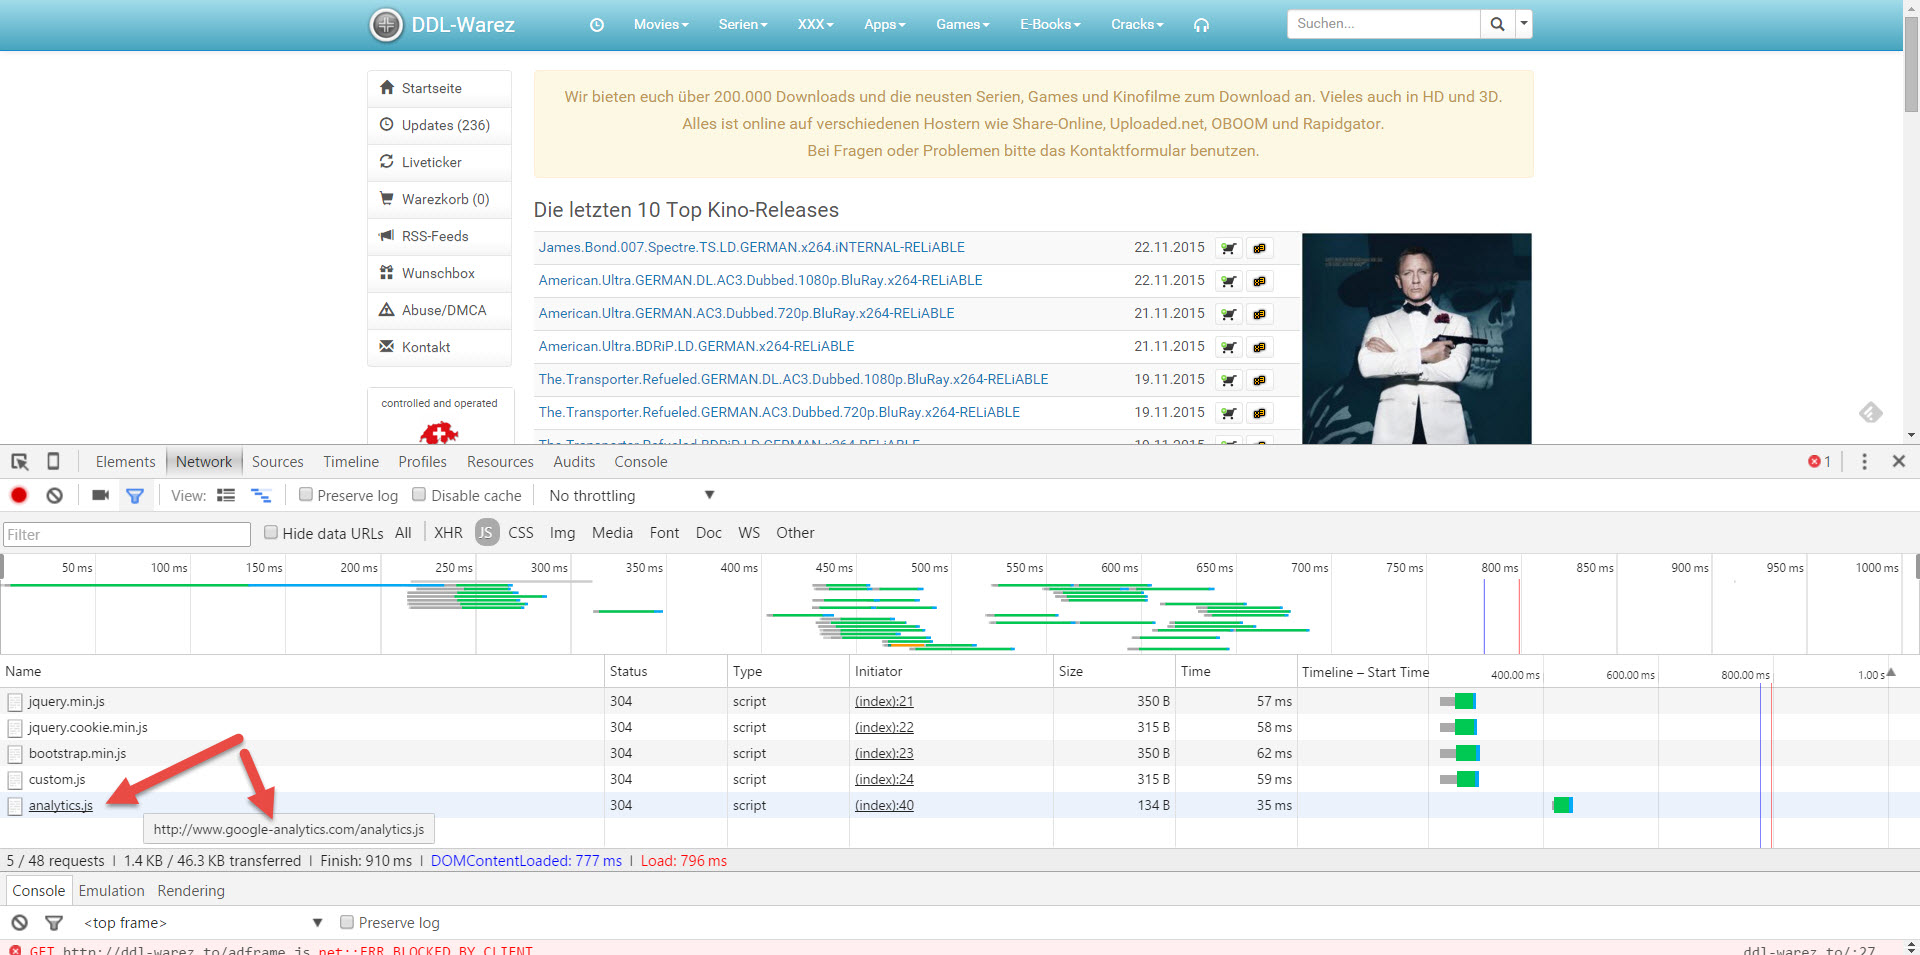The height and width of the screenshot is (955, 1920).
Task: Open the XXX dropdown menu
Action: point(815,24)
